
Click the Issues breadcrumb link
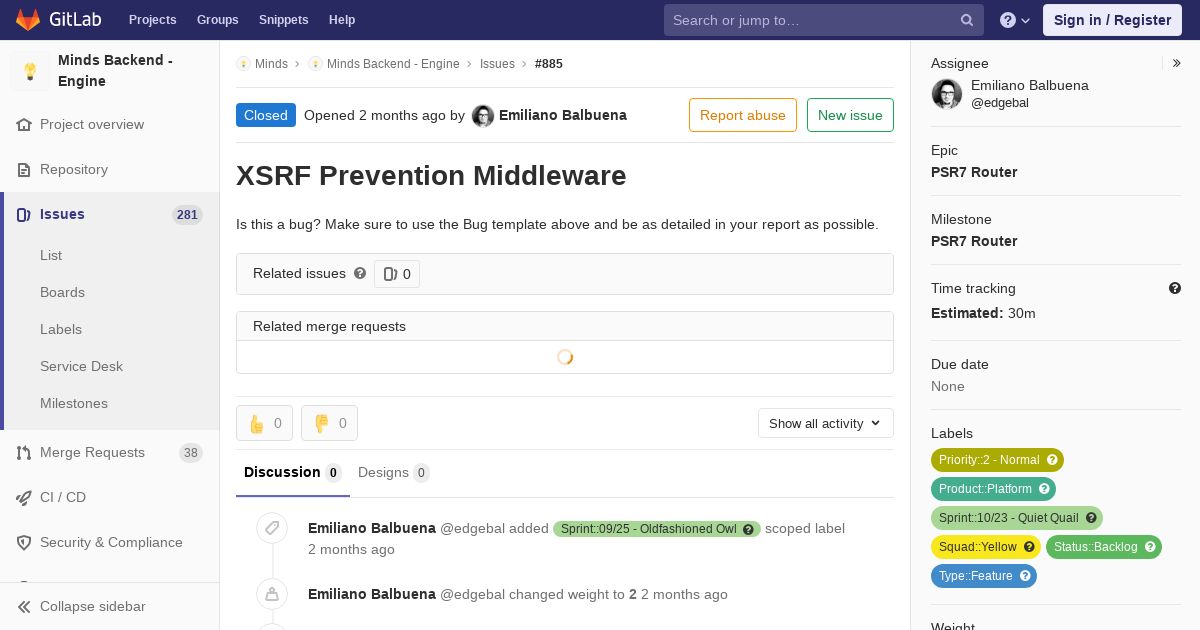tap(497, 64)
